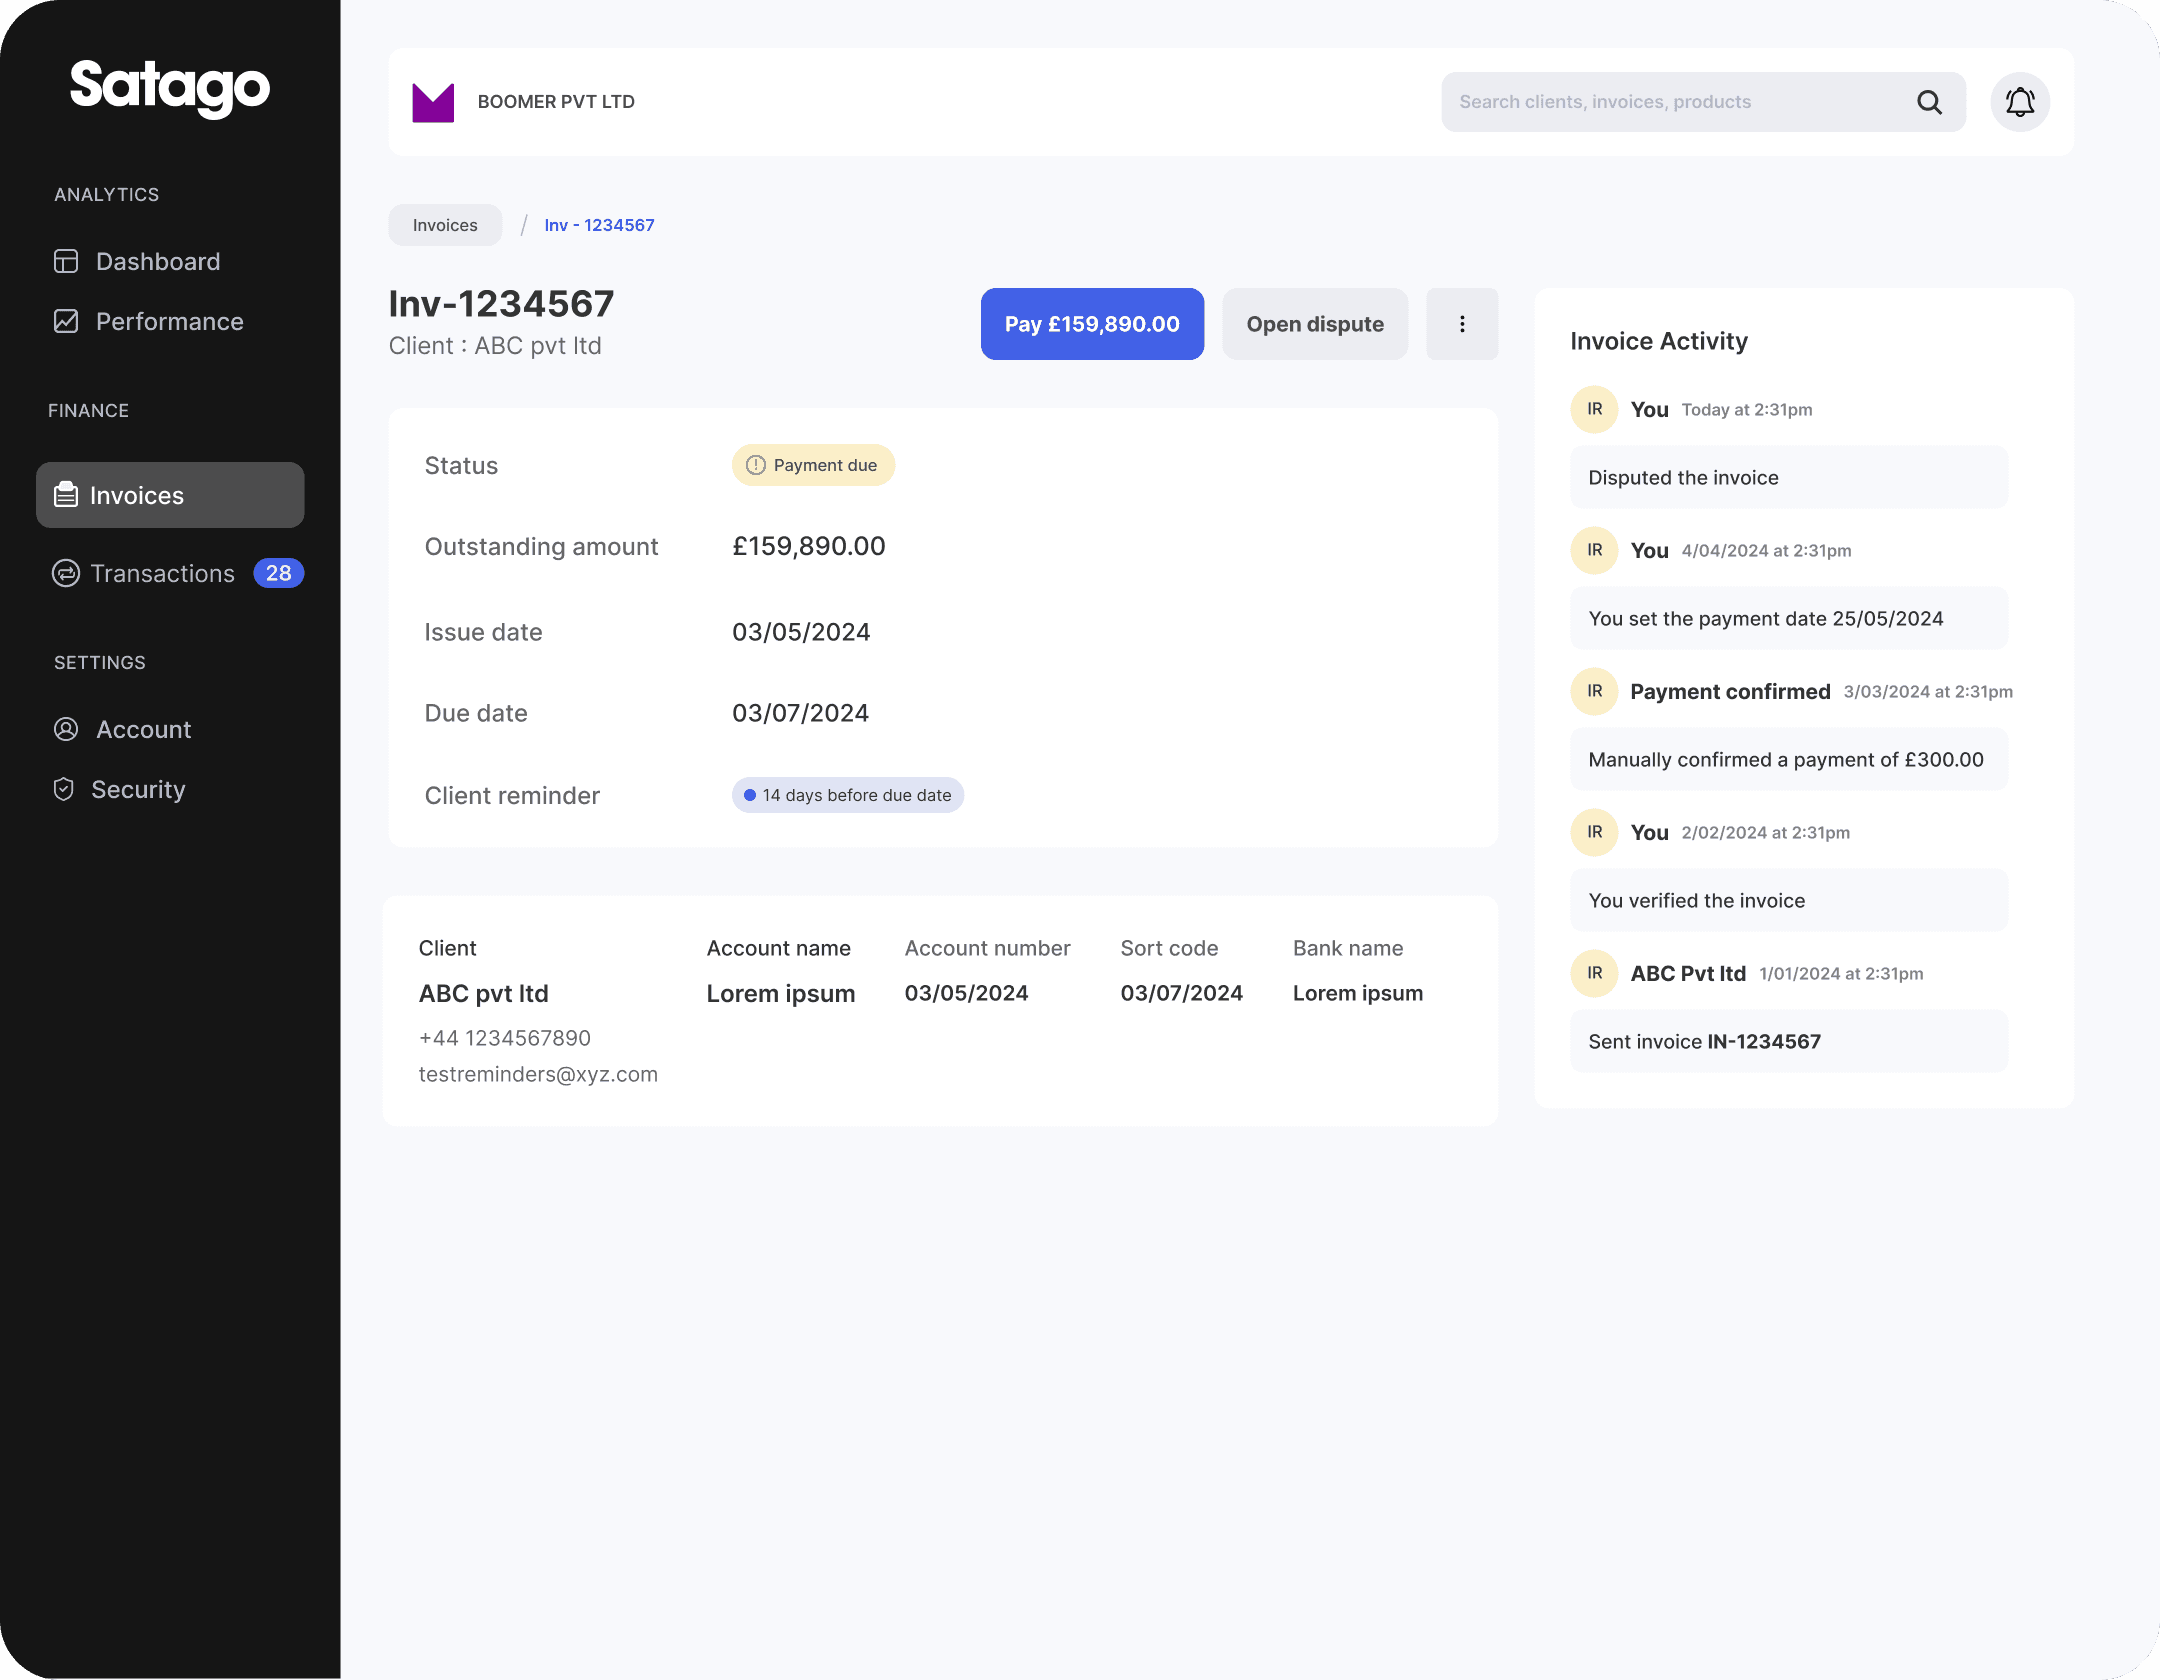Focus the search clients, invoices field
This screenshot has height=1680, width=2160.
point(1670,102)
